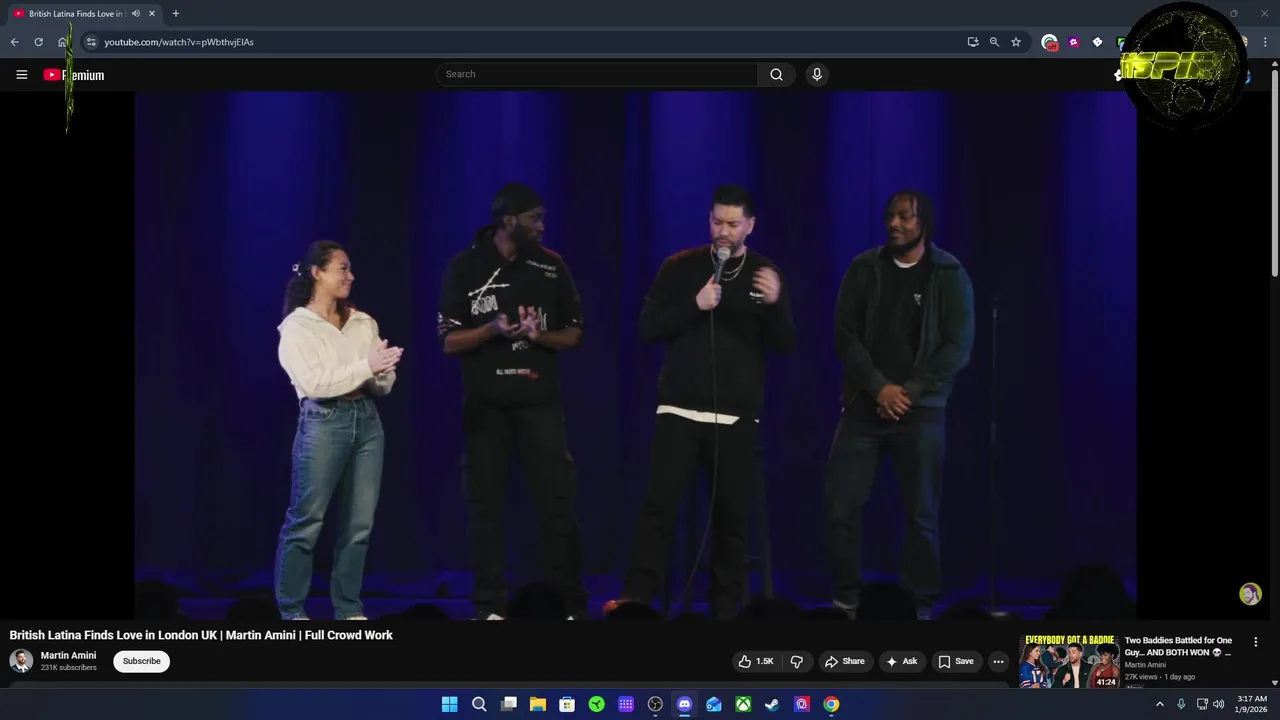
Task: Install app icon in address bar
Action: point(973,42)
